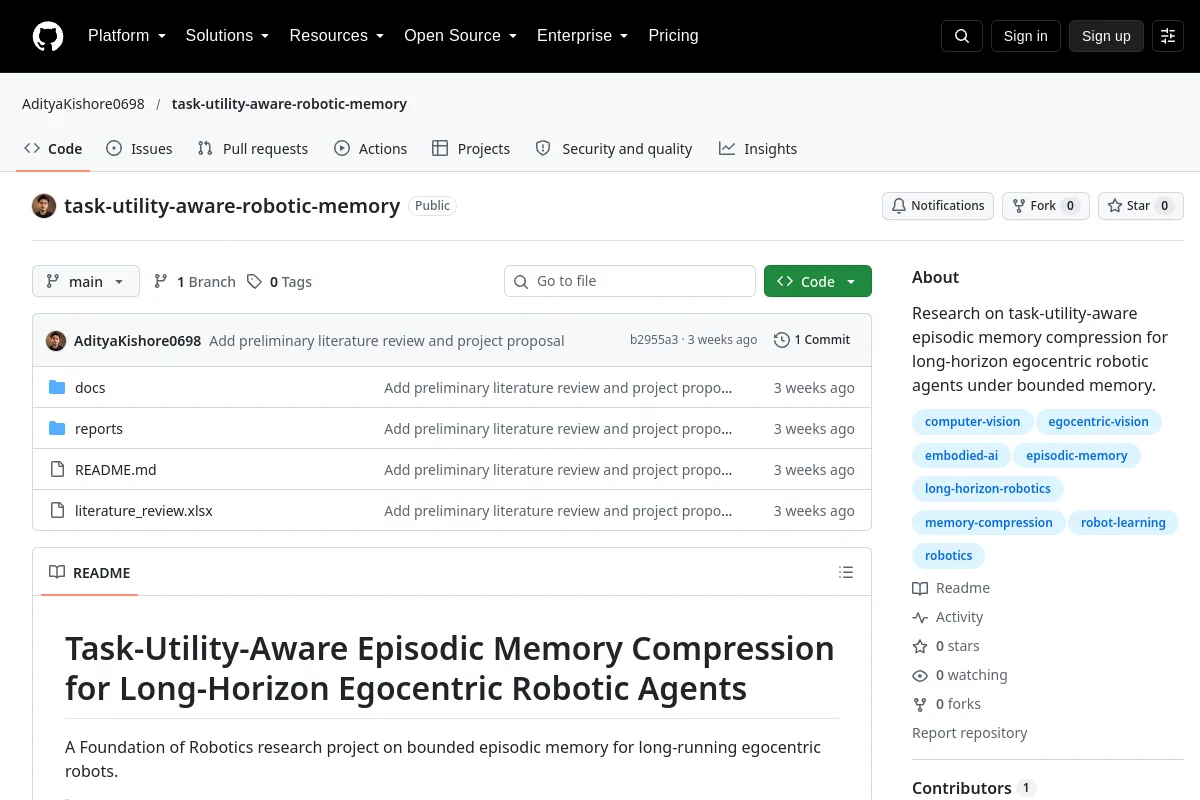Screen dimensions: 1200x800
Task: Click the bell icon on Notifications
Action: [x=899, y=206]
